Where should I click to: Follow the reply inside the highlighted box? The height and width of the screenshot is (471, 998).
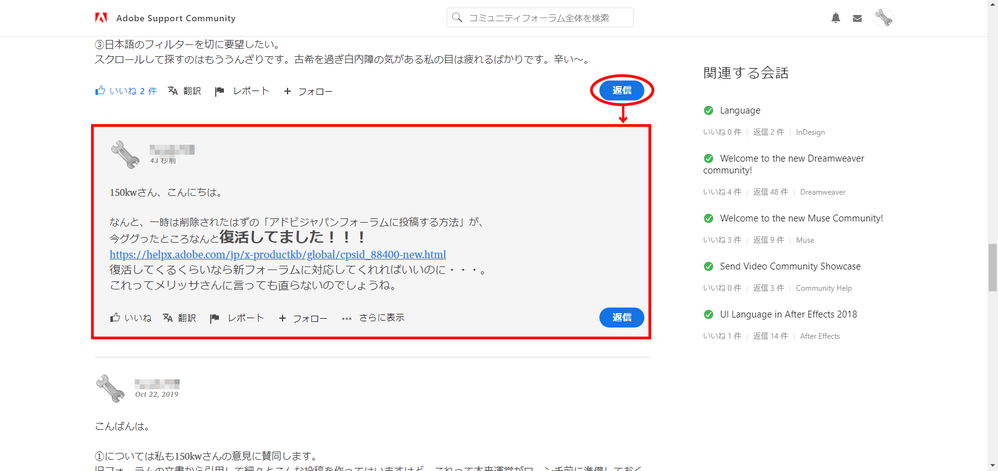303,318
